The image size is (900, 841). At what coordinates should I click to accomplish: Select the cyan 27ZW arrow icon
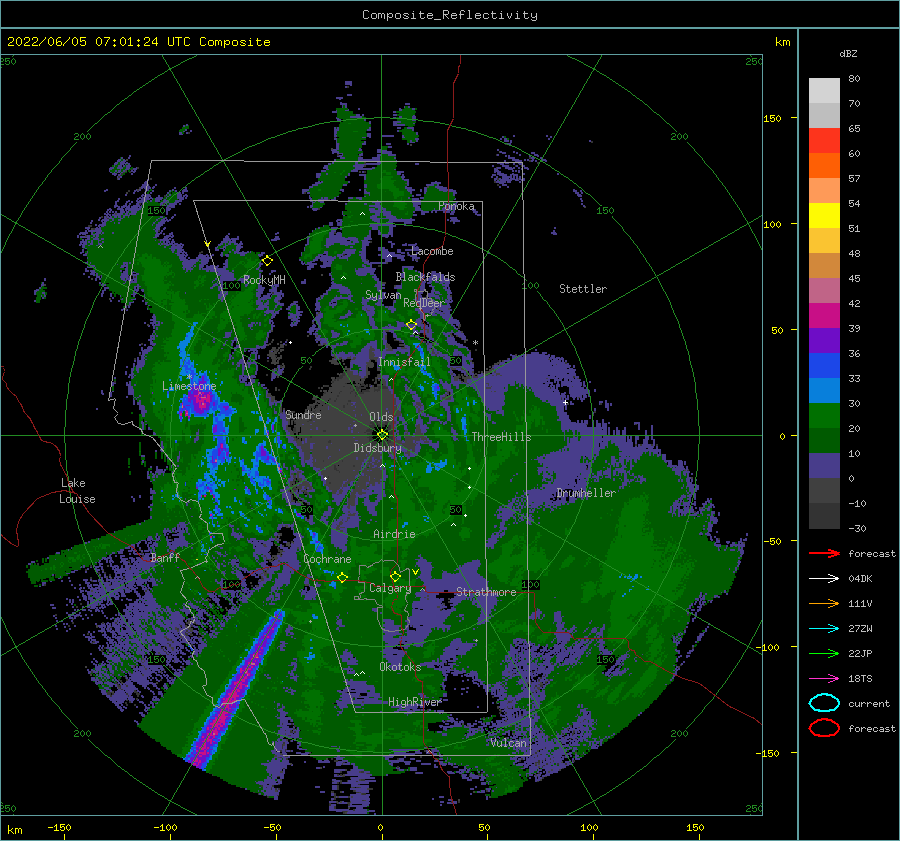(x=824, y=629)
